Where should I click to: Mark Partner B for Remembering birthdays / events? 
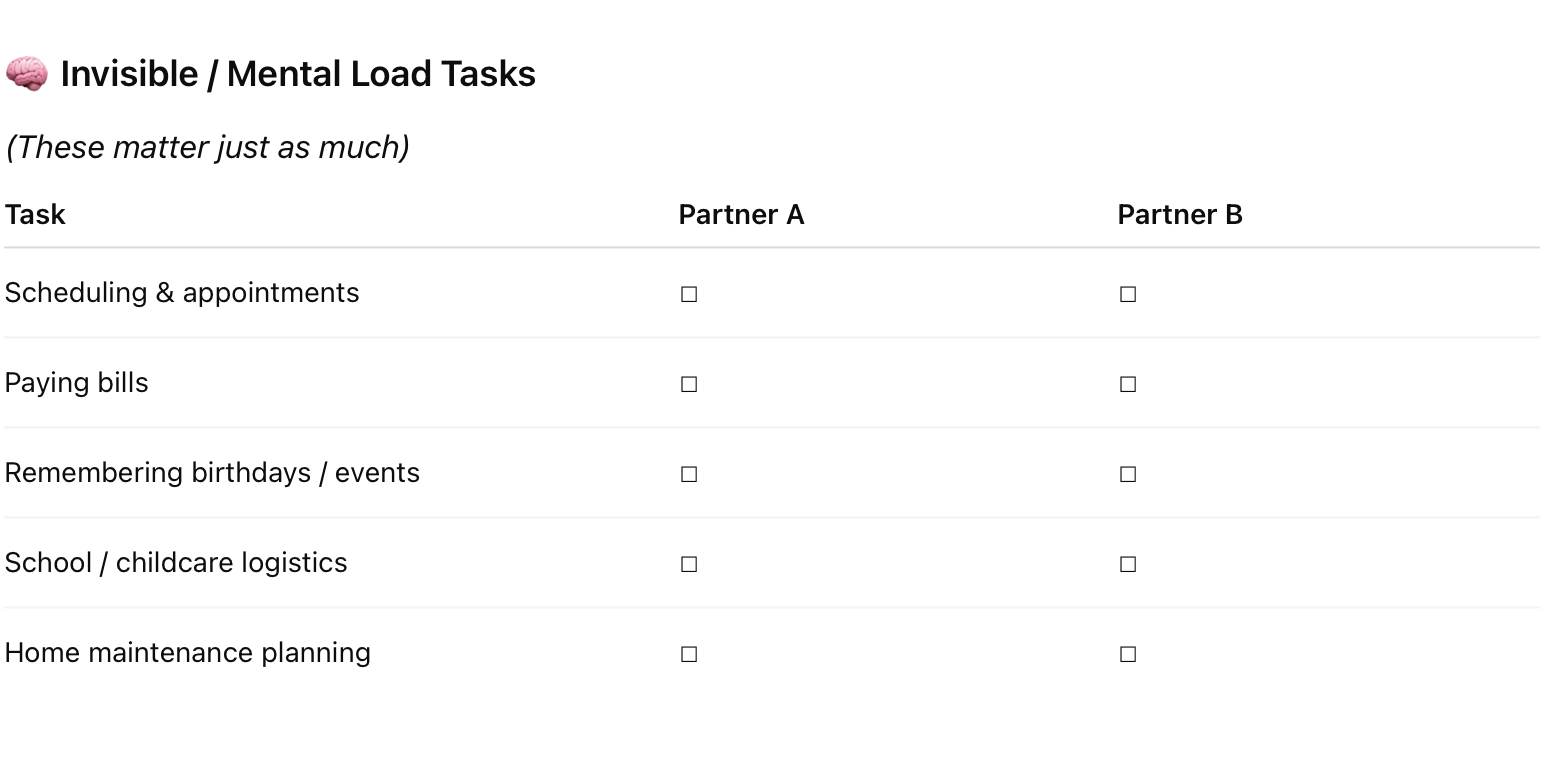[x=1127, y=474]
